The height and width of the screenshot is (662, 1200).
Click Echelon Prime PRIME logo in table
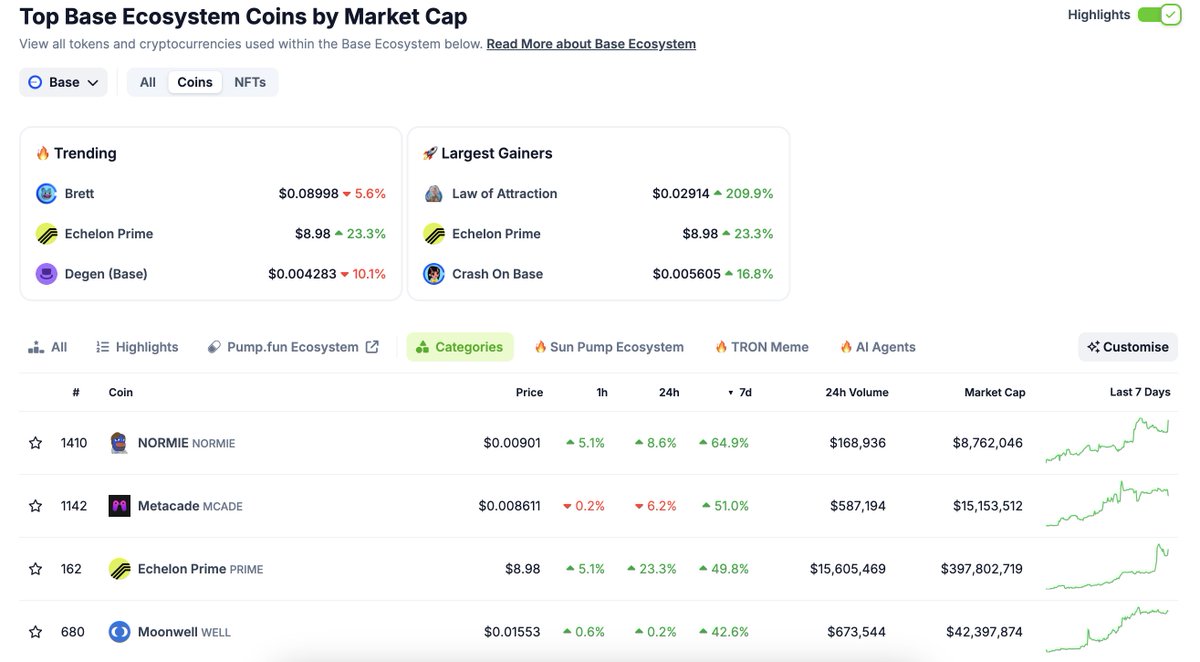click(x=119, y=569)
